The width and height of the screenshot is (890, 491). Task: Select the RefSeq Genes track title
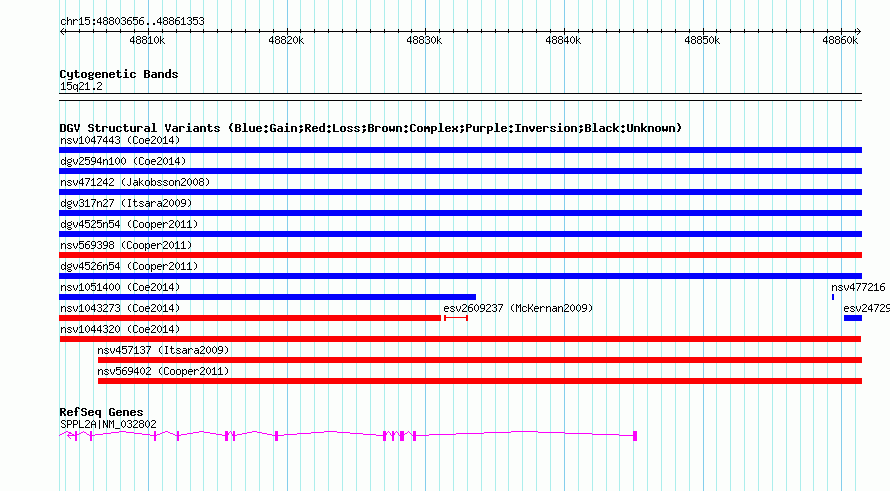tap(101, 412)
